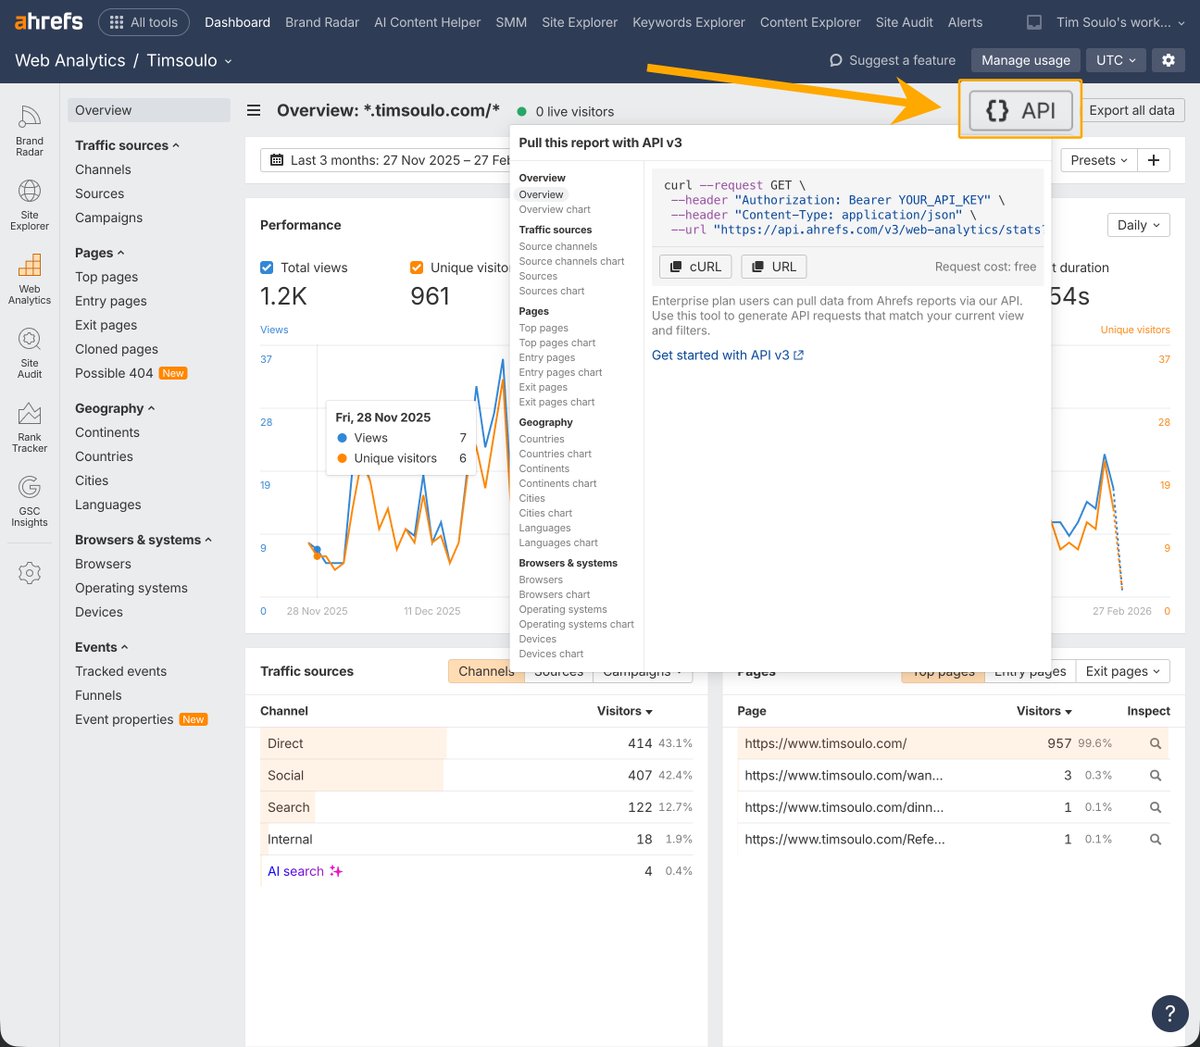Open Web Analytics sidebar icon

click(x=29, y=279)
